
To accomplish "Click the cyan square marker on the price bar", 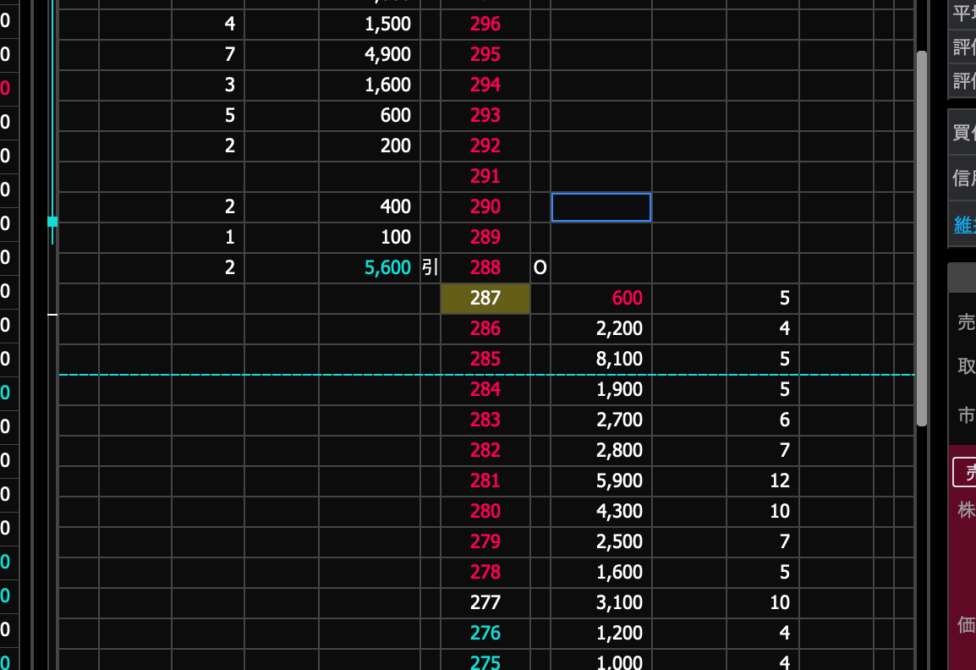I will tap(53, 221).
